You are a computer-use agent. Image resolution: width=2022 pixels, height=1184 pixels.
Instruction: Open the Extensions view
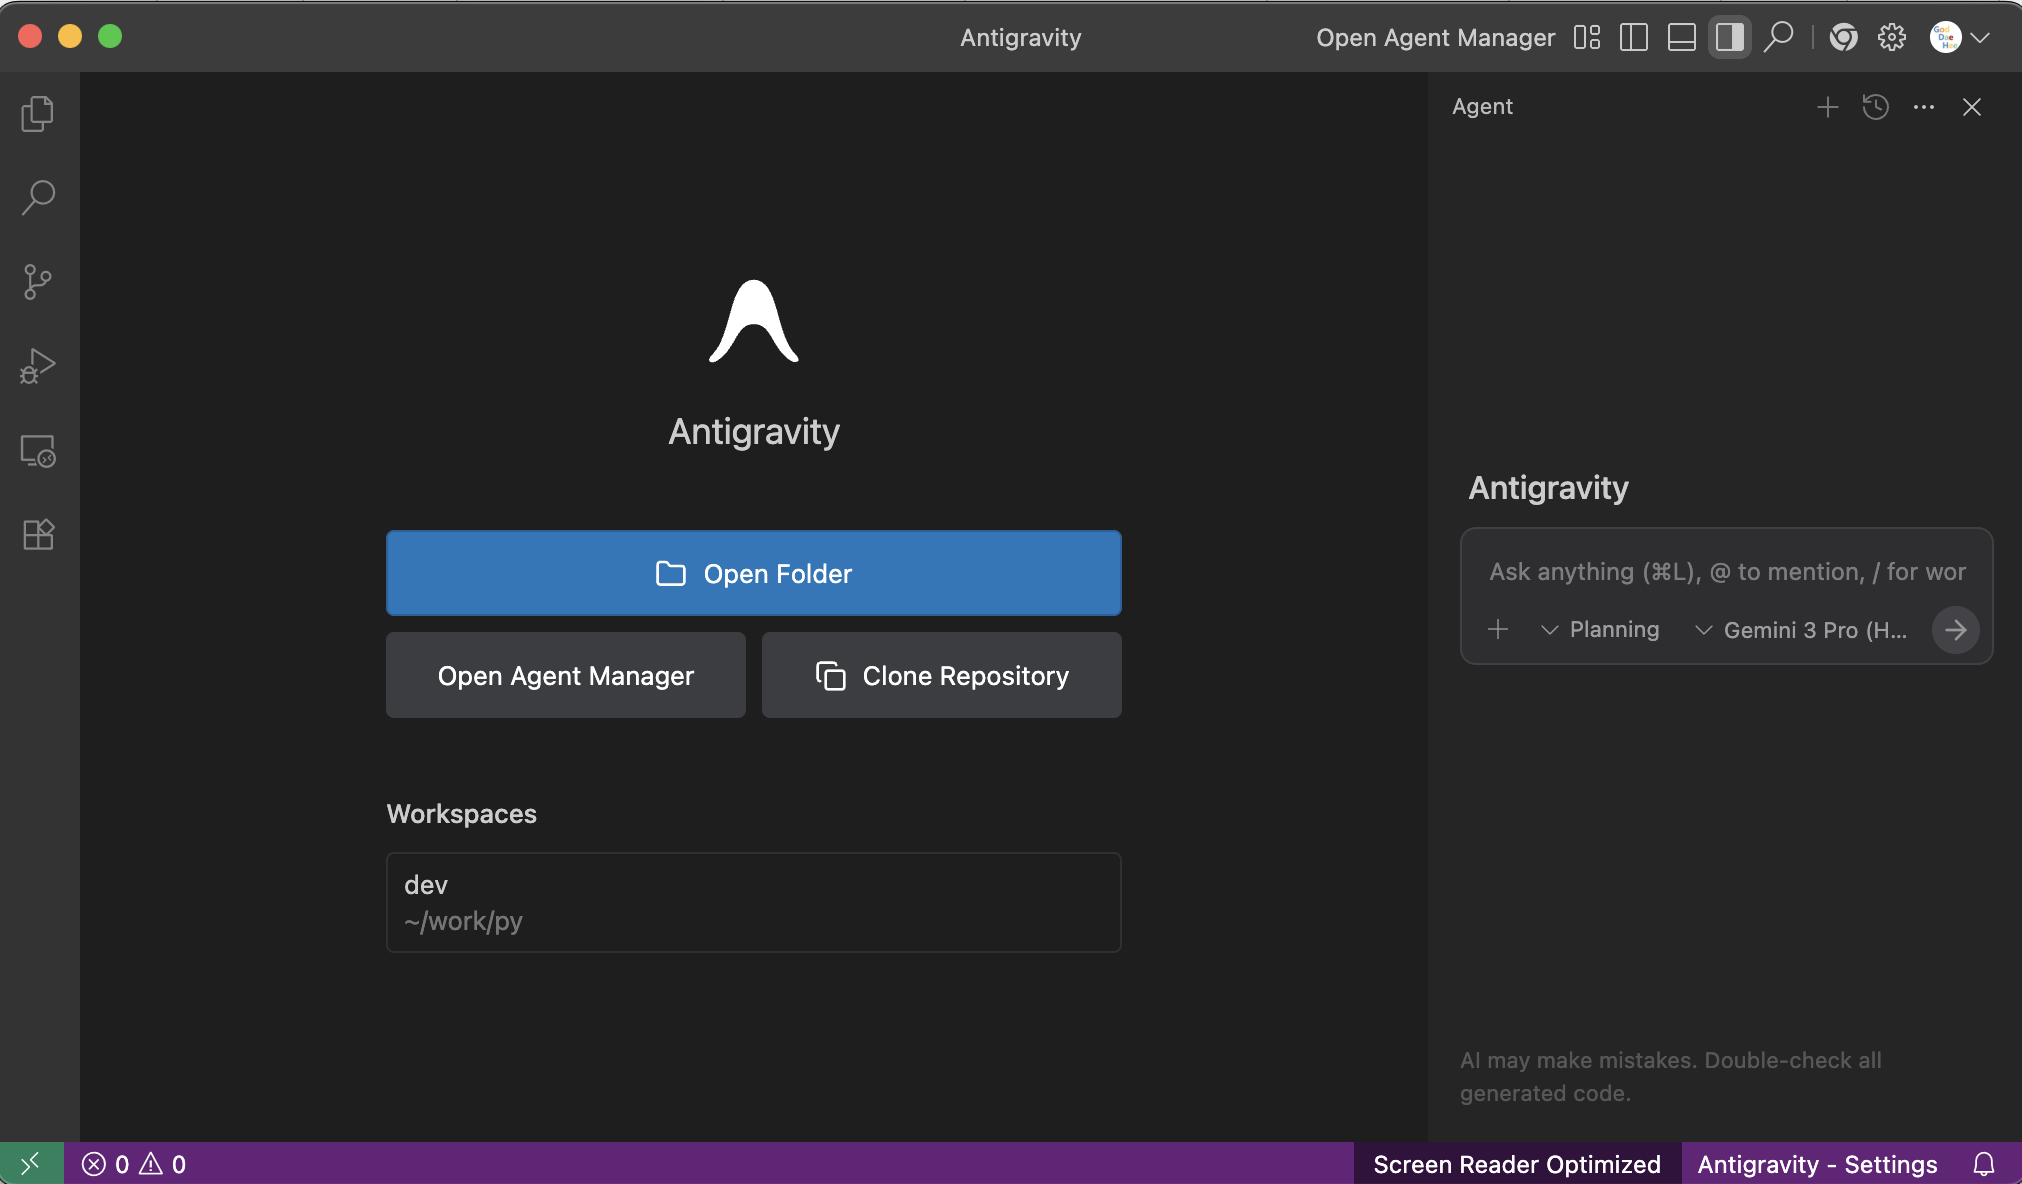(x=38, y=535)
